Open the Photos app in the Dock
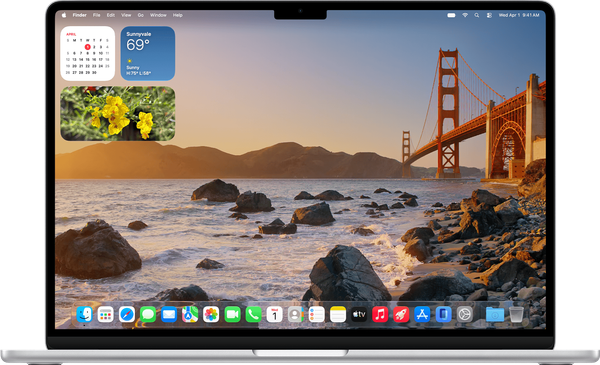600x365 pixels. point(211,314)
